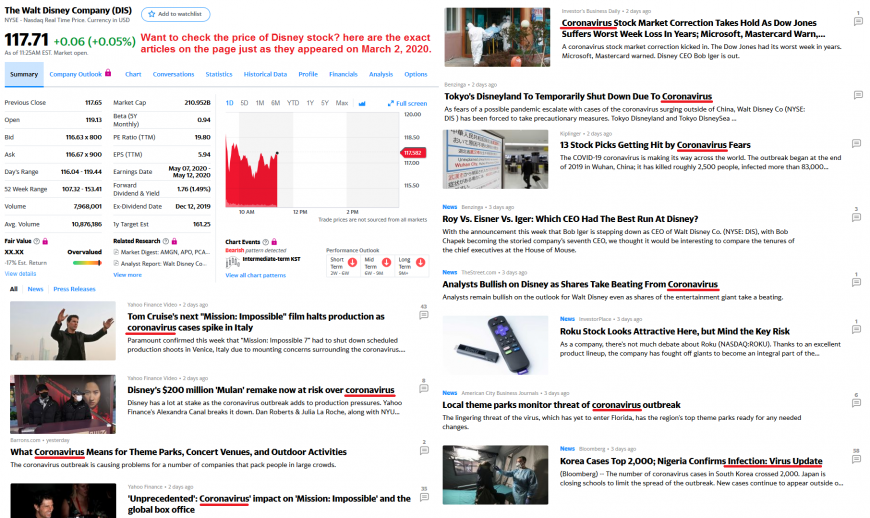Click the lock icon next to Related Research
This screenshot has height=518, width=870.
(174, 241)
